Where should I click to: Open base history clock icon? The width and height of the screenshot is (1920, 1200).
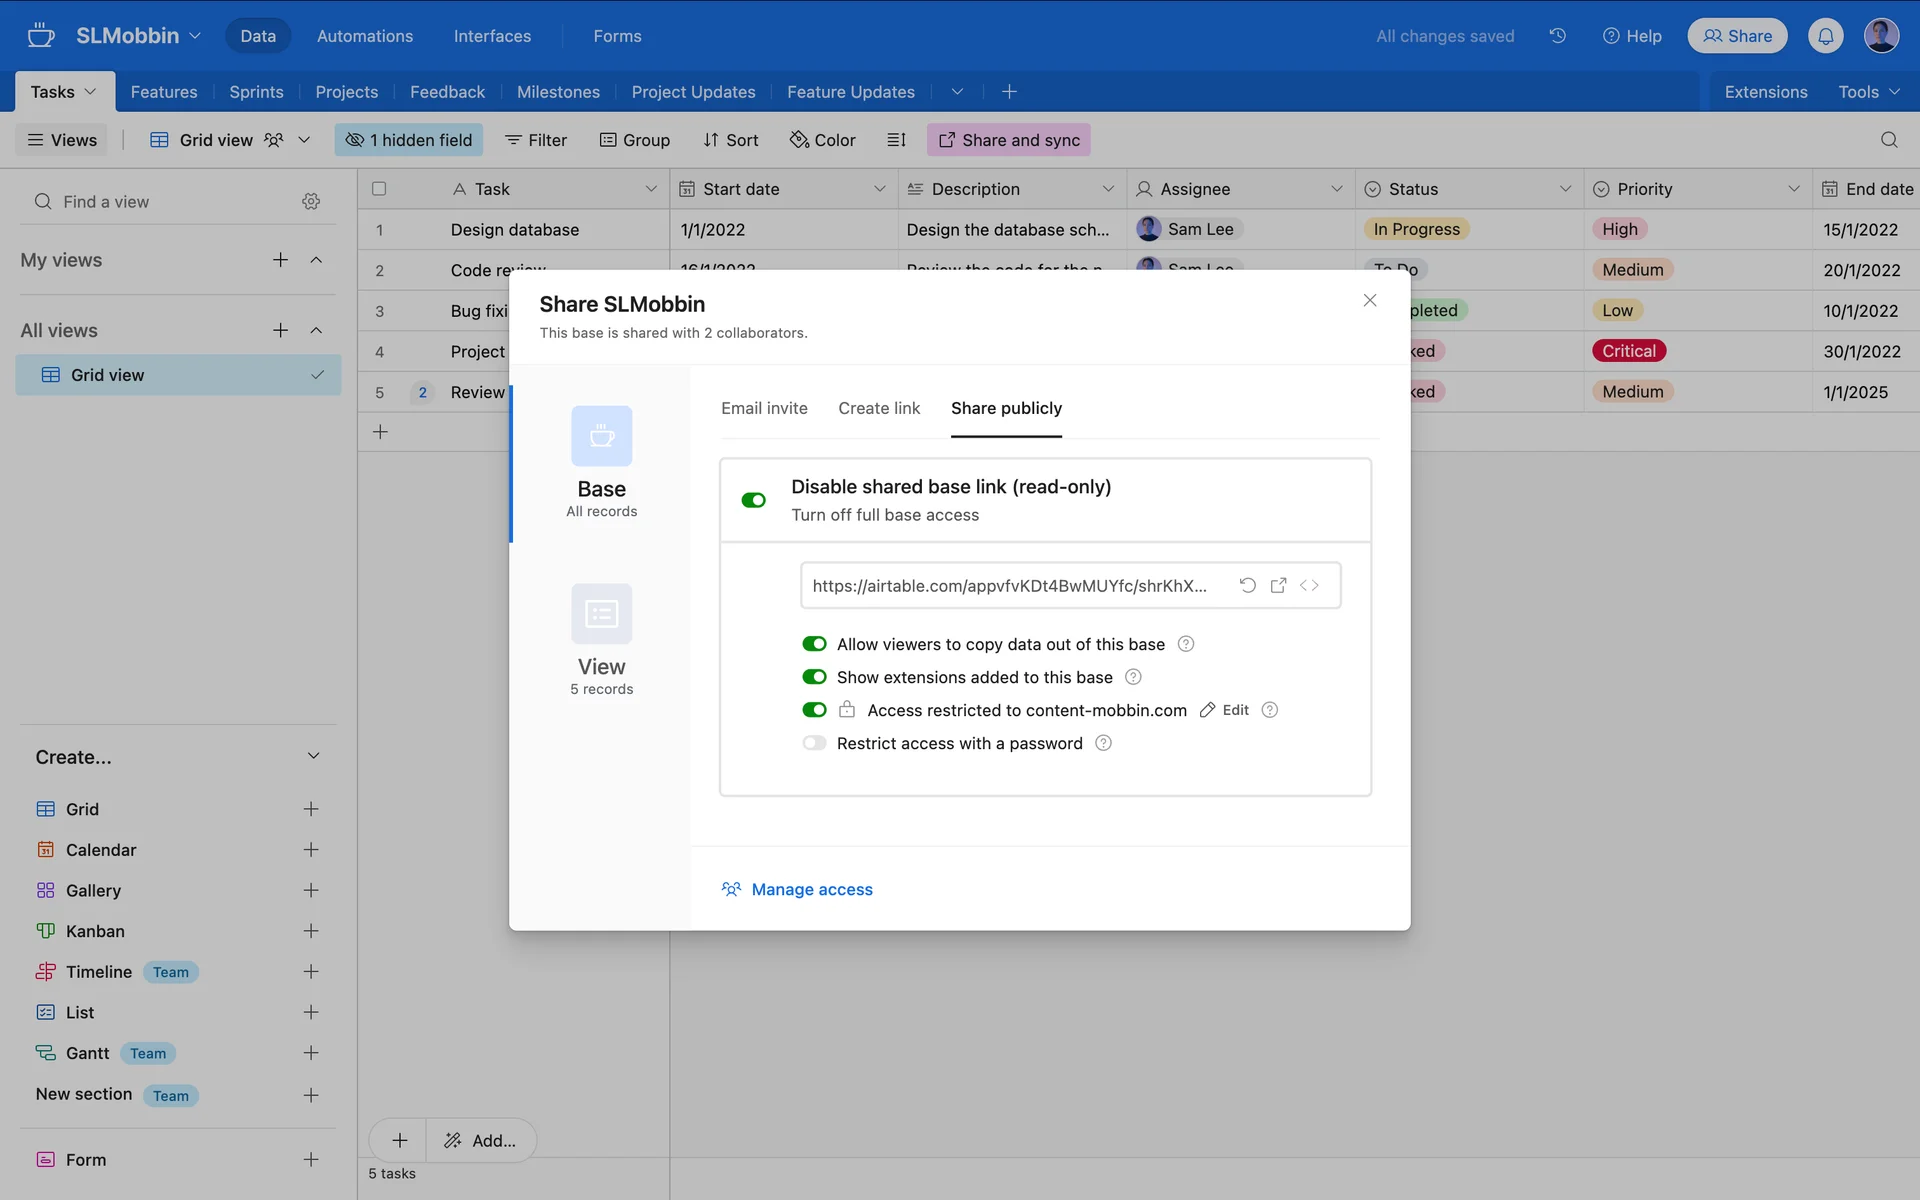pyautogui.click(x=1557, y=36)
